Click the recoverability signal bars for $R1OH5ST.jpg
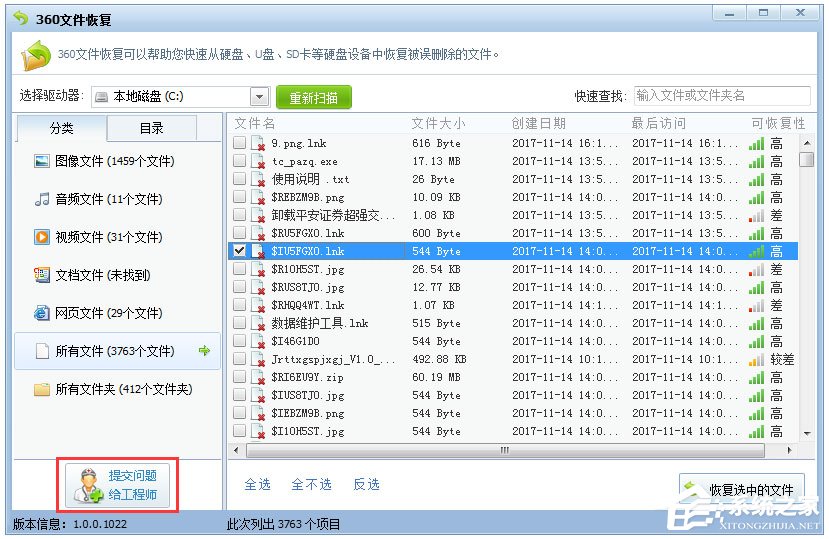 click(757, 270)
